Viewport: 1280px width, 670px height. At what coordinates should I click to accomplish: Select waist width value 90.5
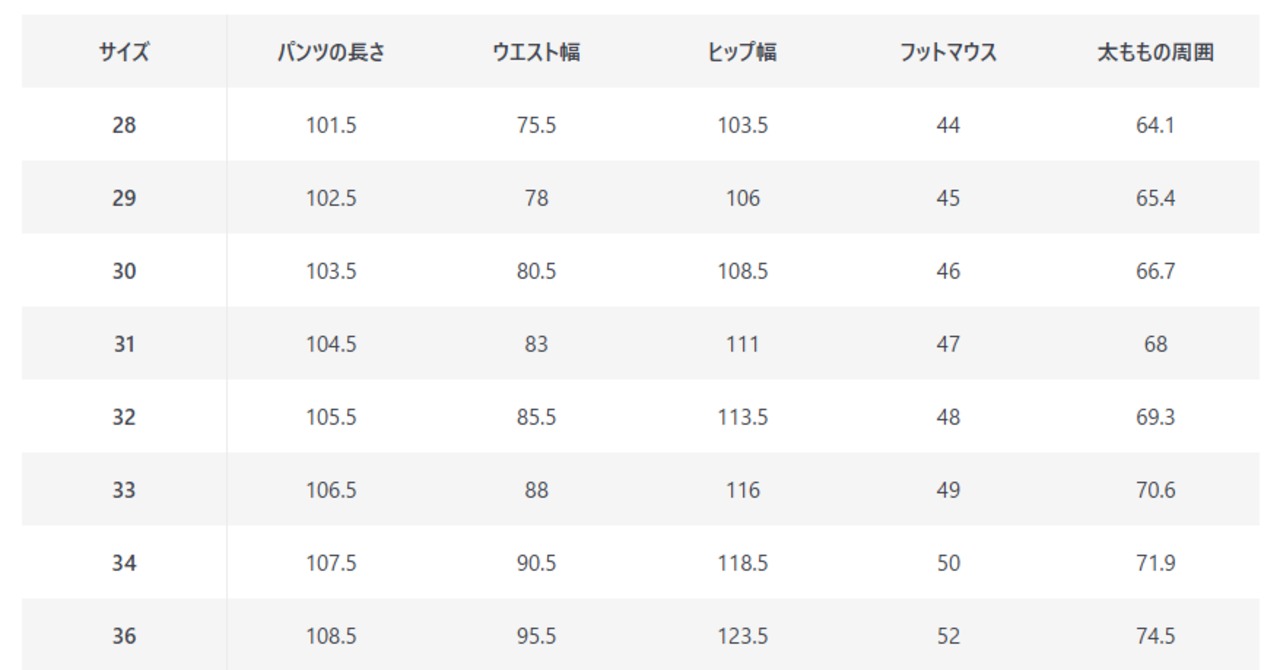pyautogui.click(x=536, y=564)
